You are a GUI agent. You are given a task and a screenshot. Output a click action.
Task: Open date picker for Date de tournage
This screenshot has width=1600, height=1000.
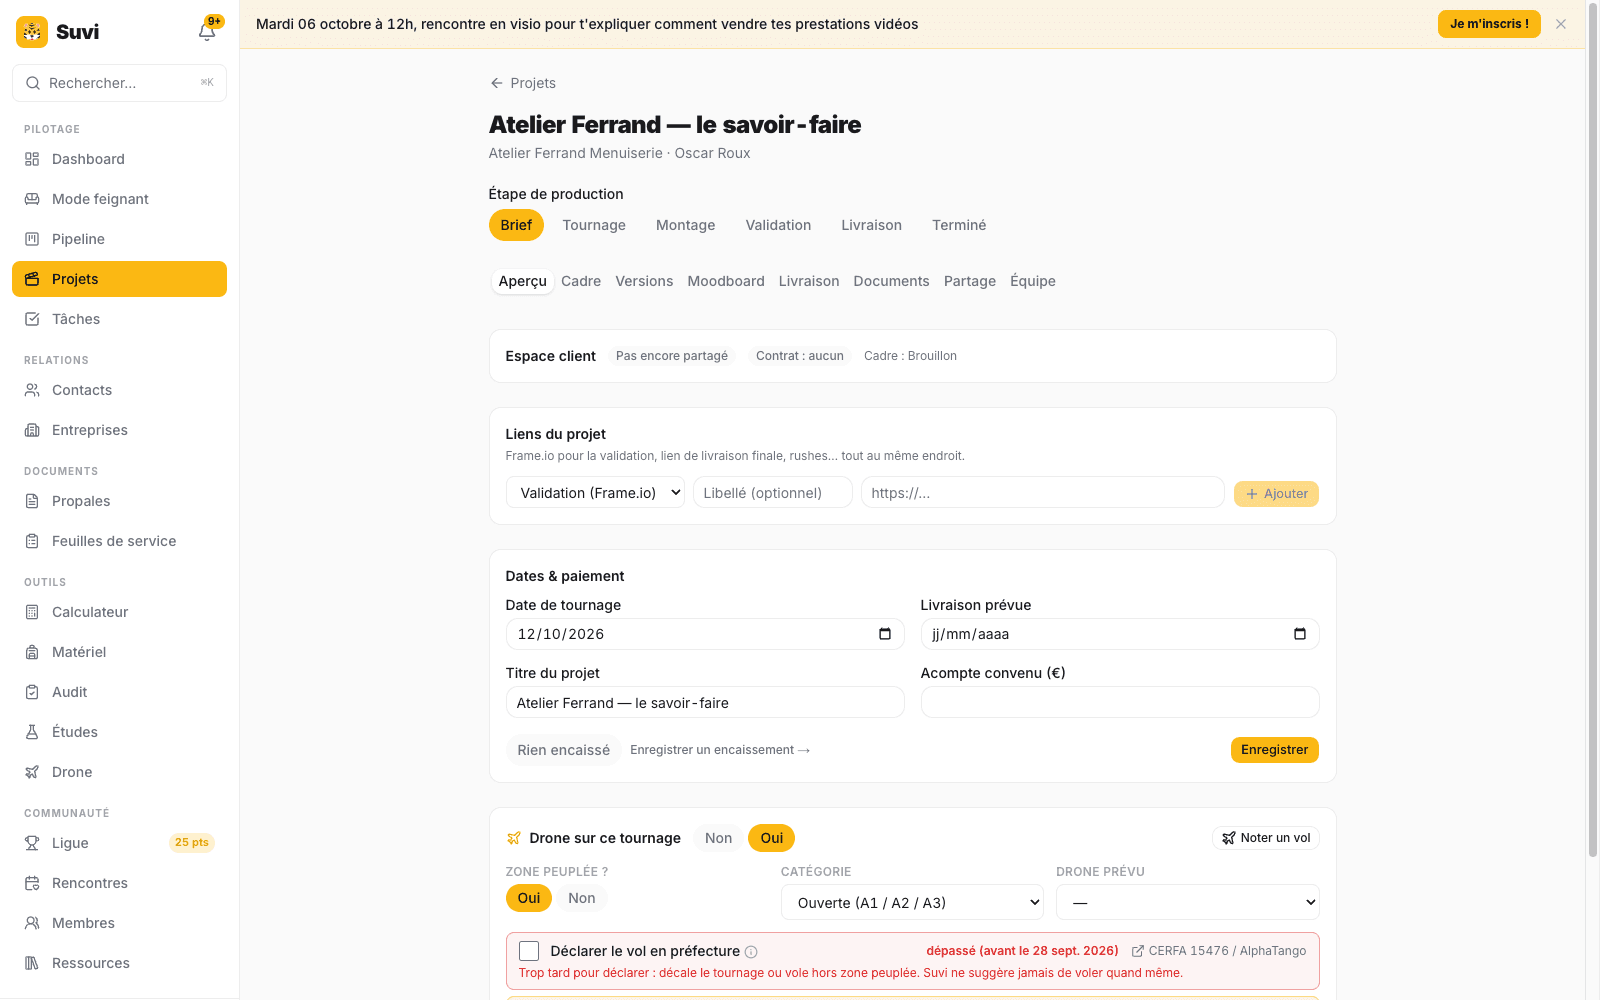tap(885, 634)
